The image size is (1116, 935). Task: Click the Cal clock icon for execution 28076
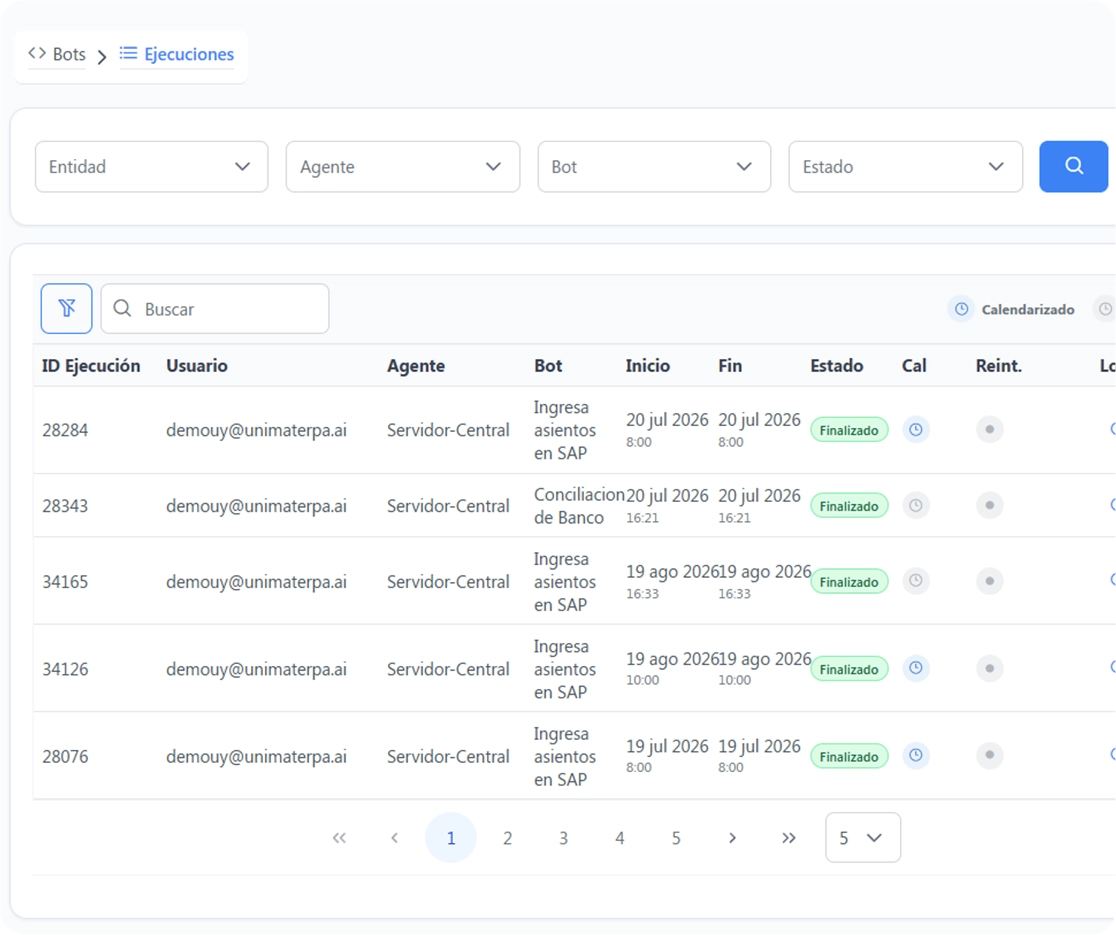tap(916, 755)
